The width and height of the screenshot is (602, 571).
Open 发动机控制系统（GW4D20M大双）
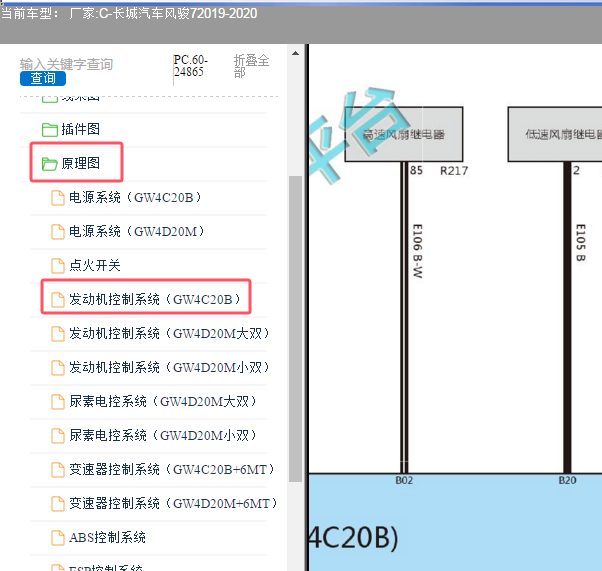[169, 333]
